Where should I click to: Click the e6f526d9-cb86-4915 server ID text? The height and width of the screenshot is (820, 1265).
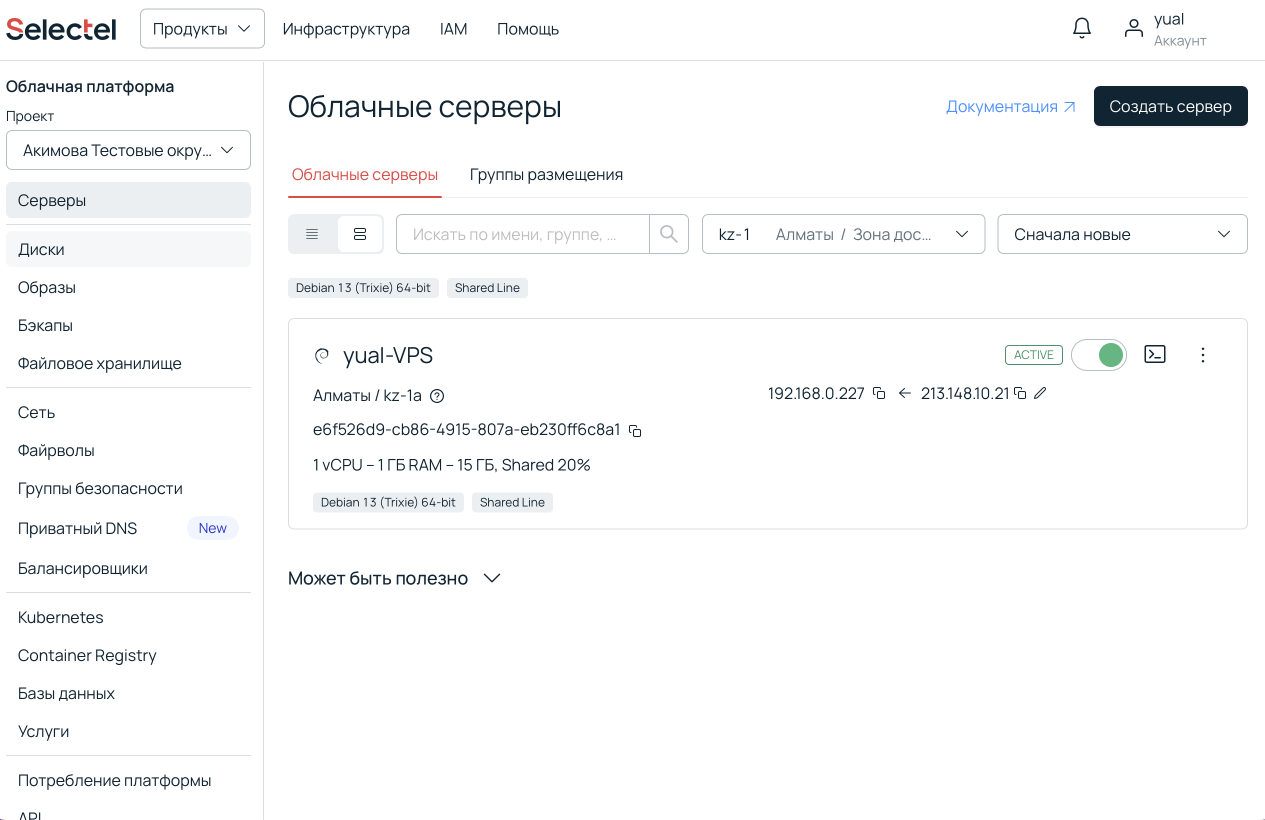click(x=467, y=430)
